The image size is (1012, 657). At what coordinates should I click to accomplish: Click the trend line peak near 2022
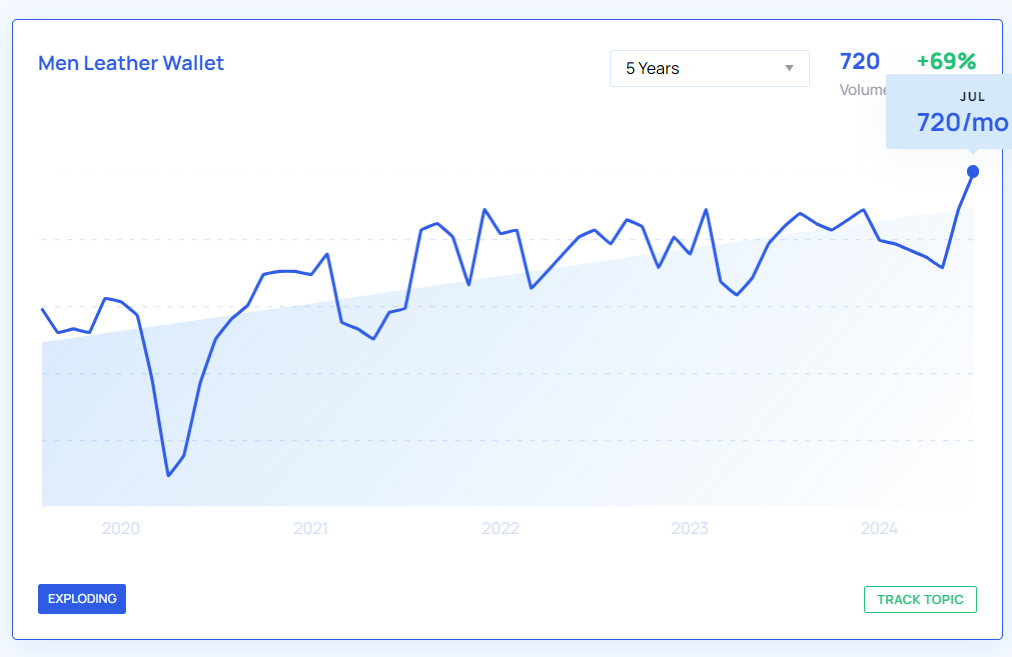484,210
